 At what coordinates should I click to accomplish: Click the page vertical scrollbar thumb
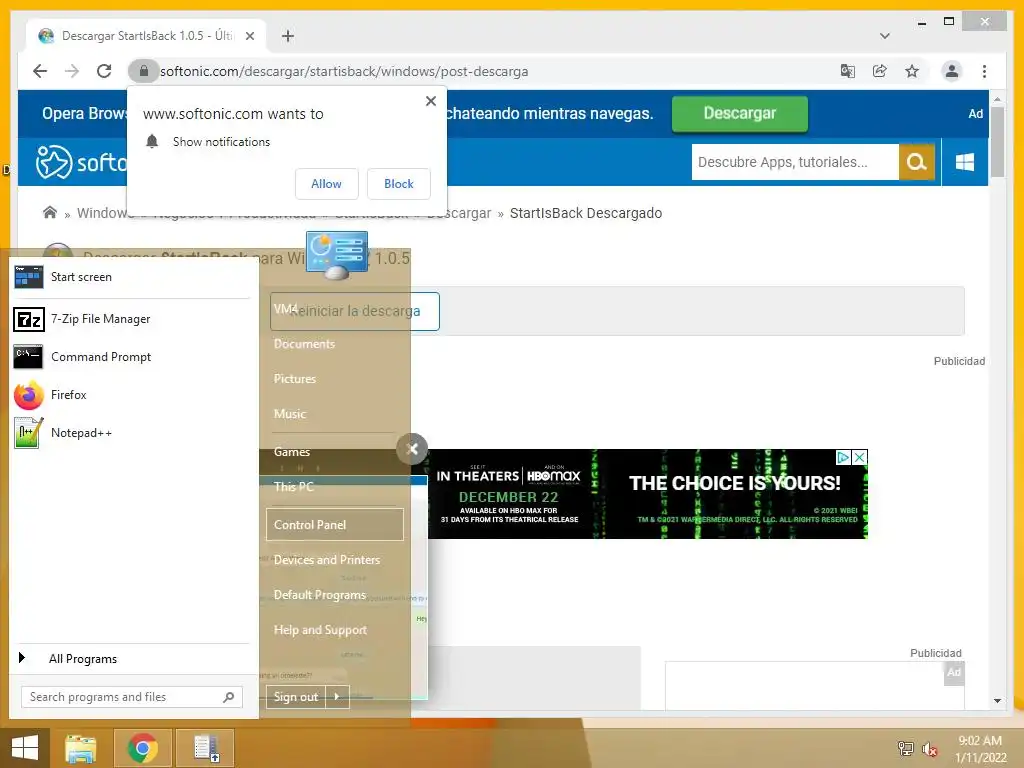click(997, 142)
